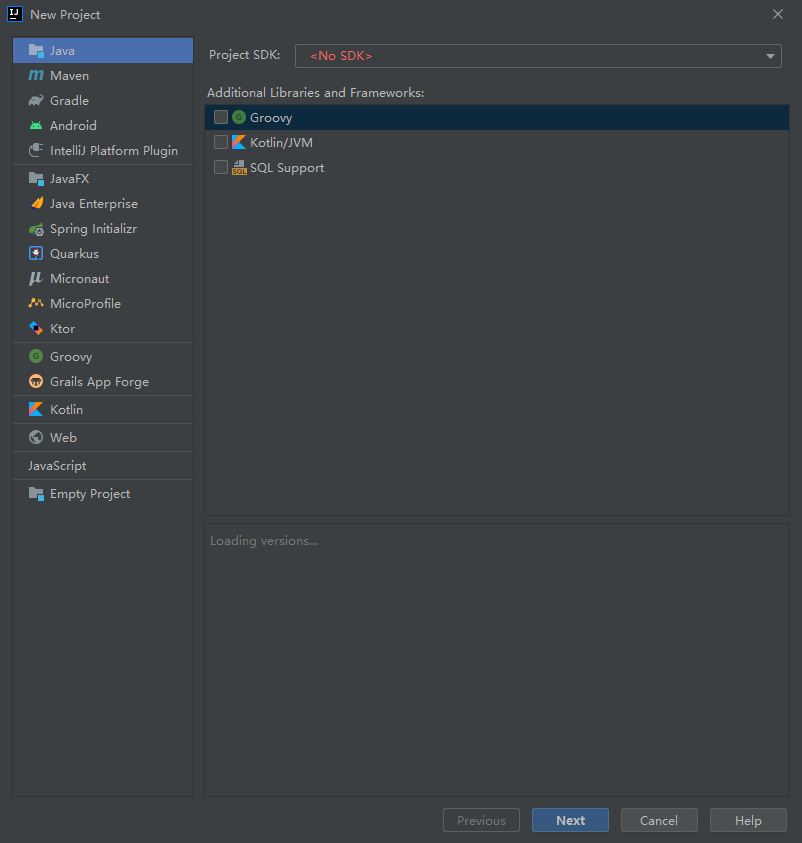
Task: Click the <No SDK> combo box field
Action: click(538, 56)
